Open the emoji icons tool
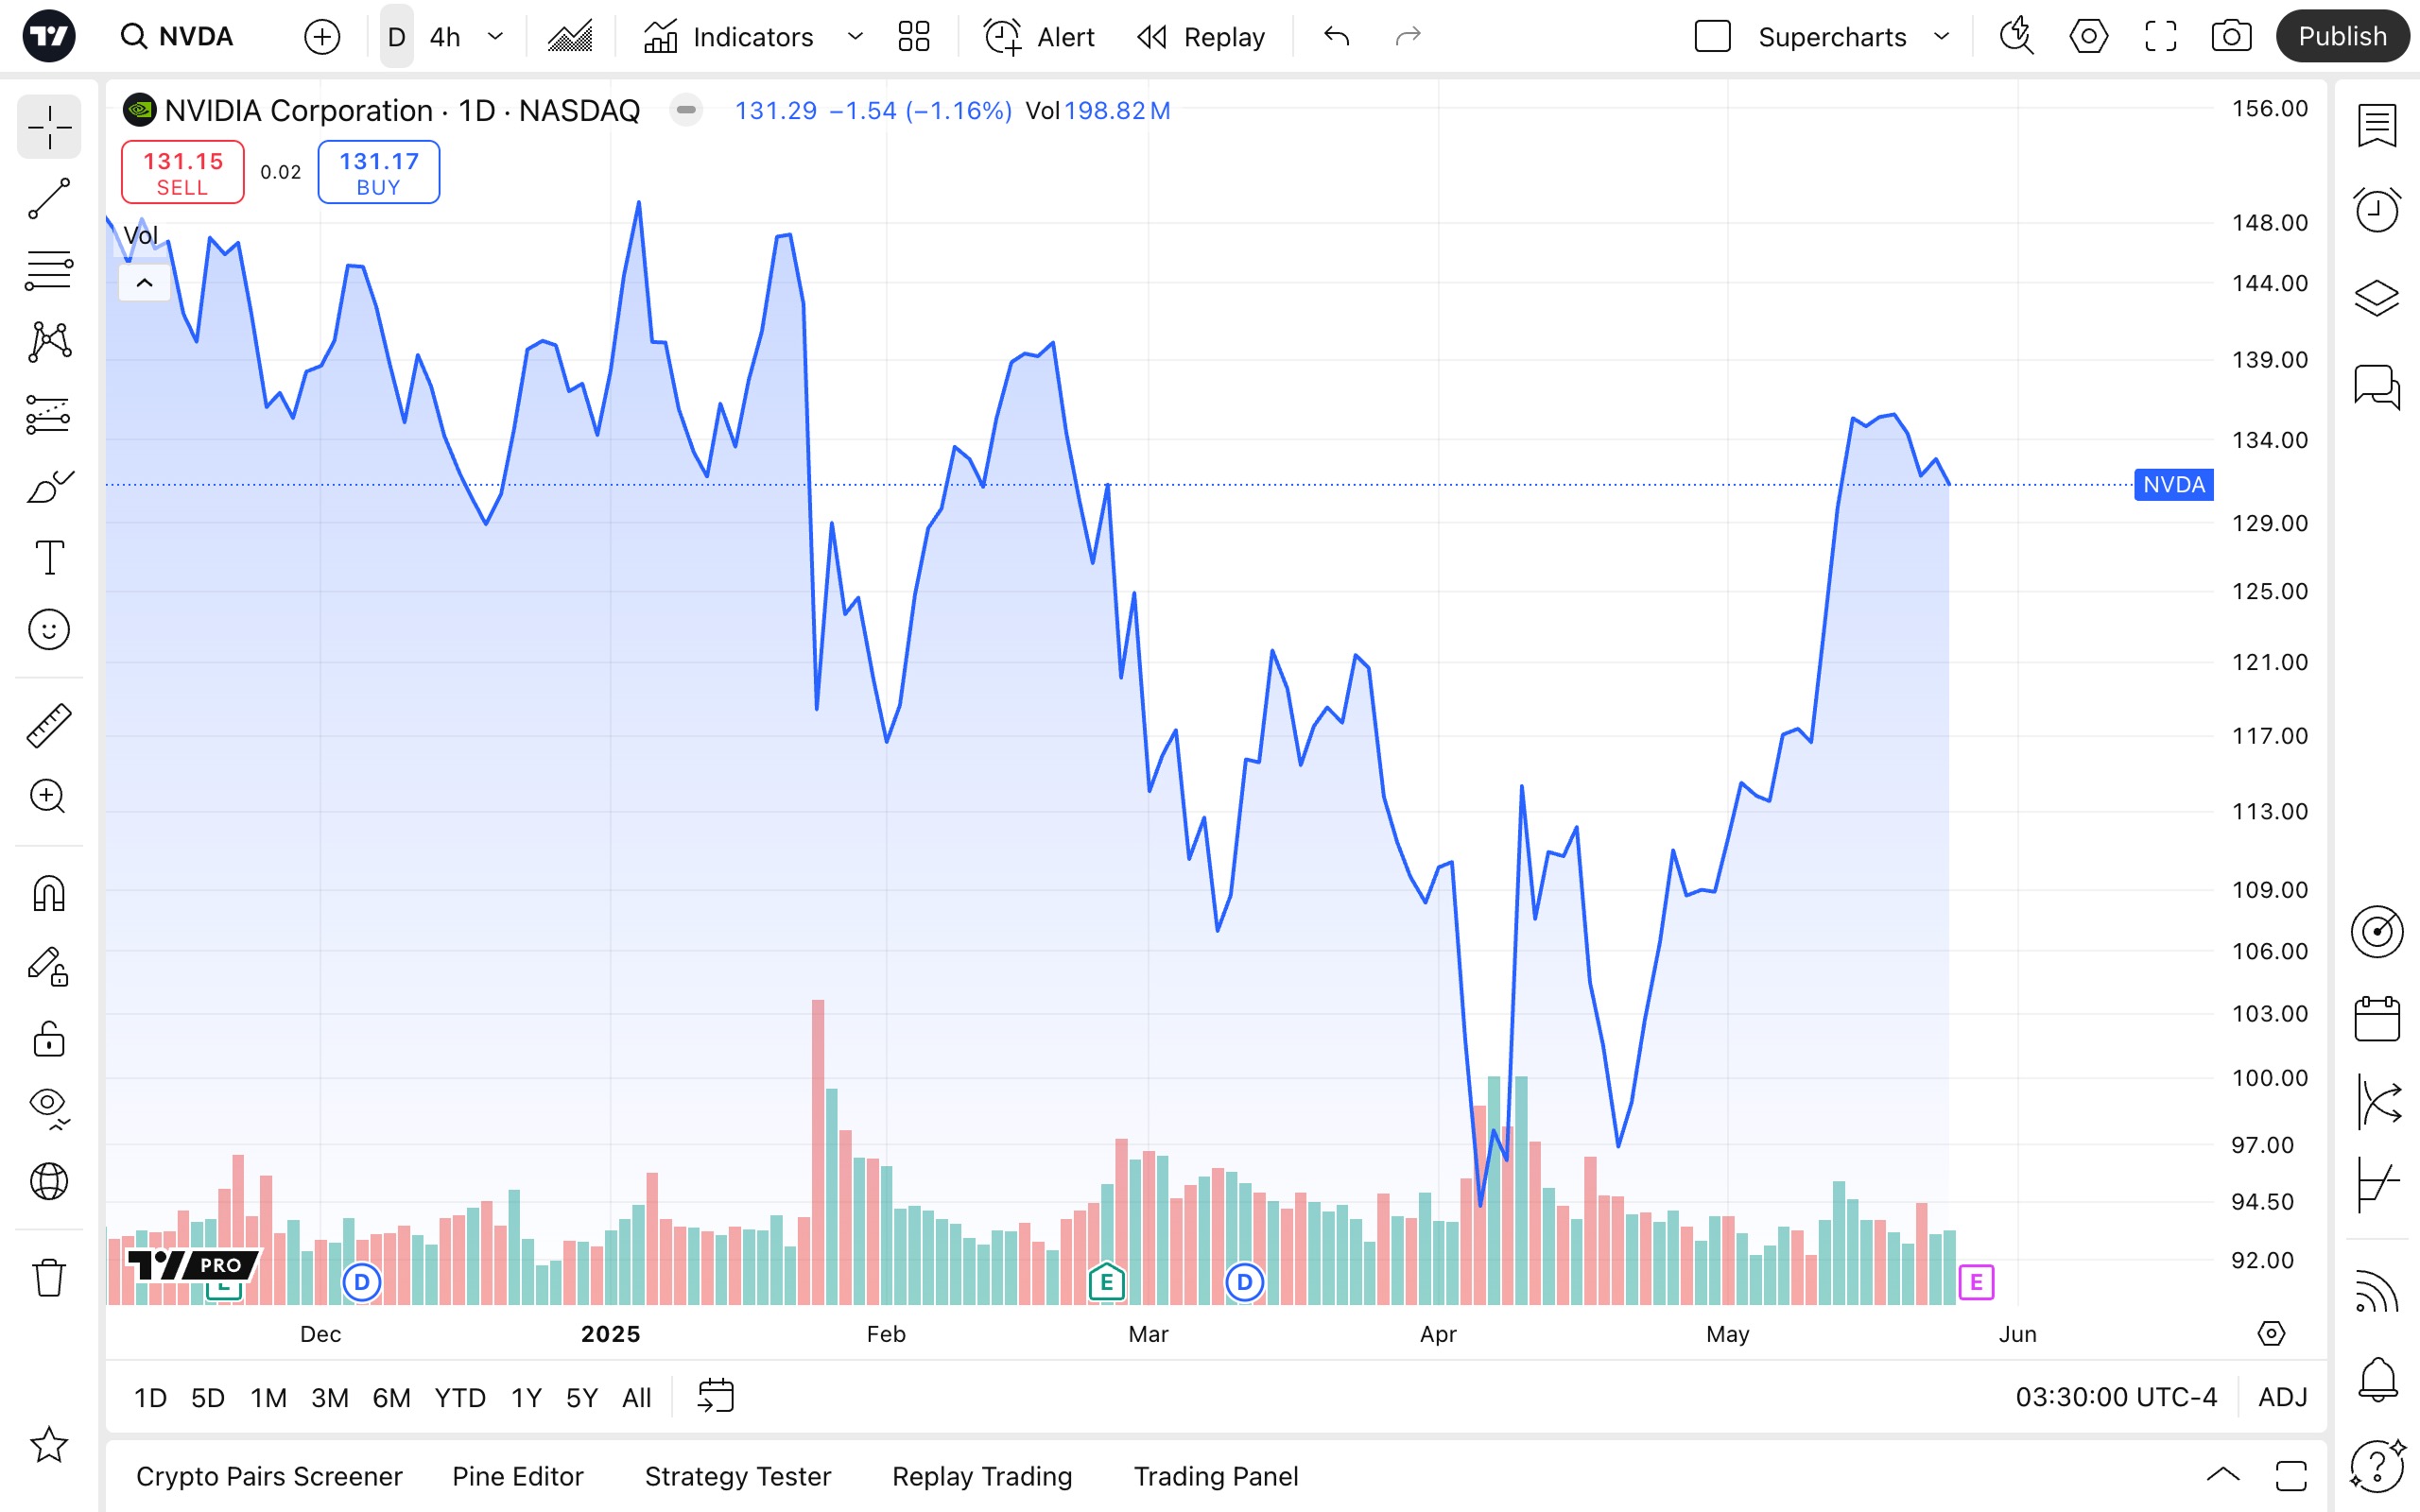This screenshot has height=1512, width=2420. (x=49, y=630)
